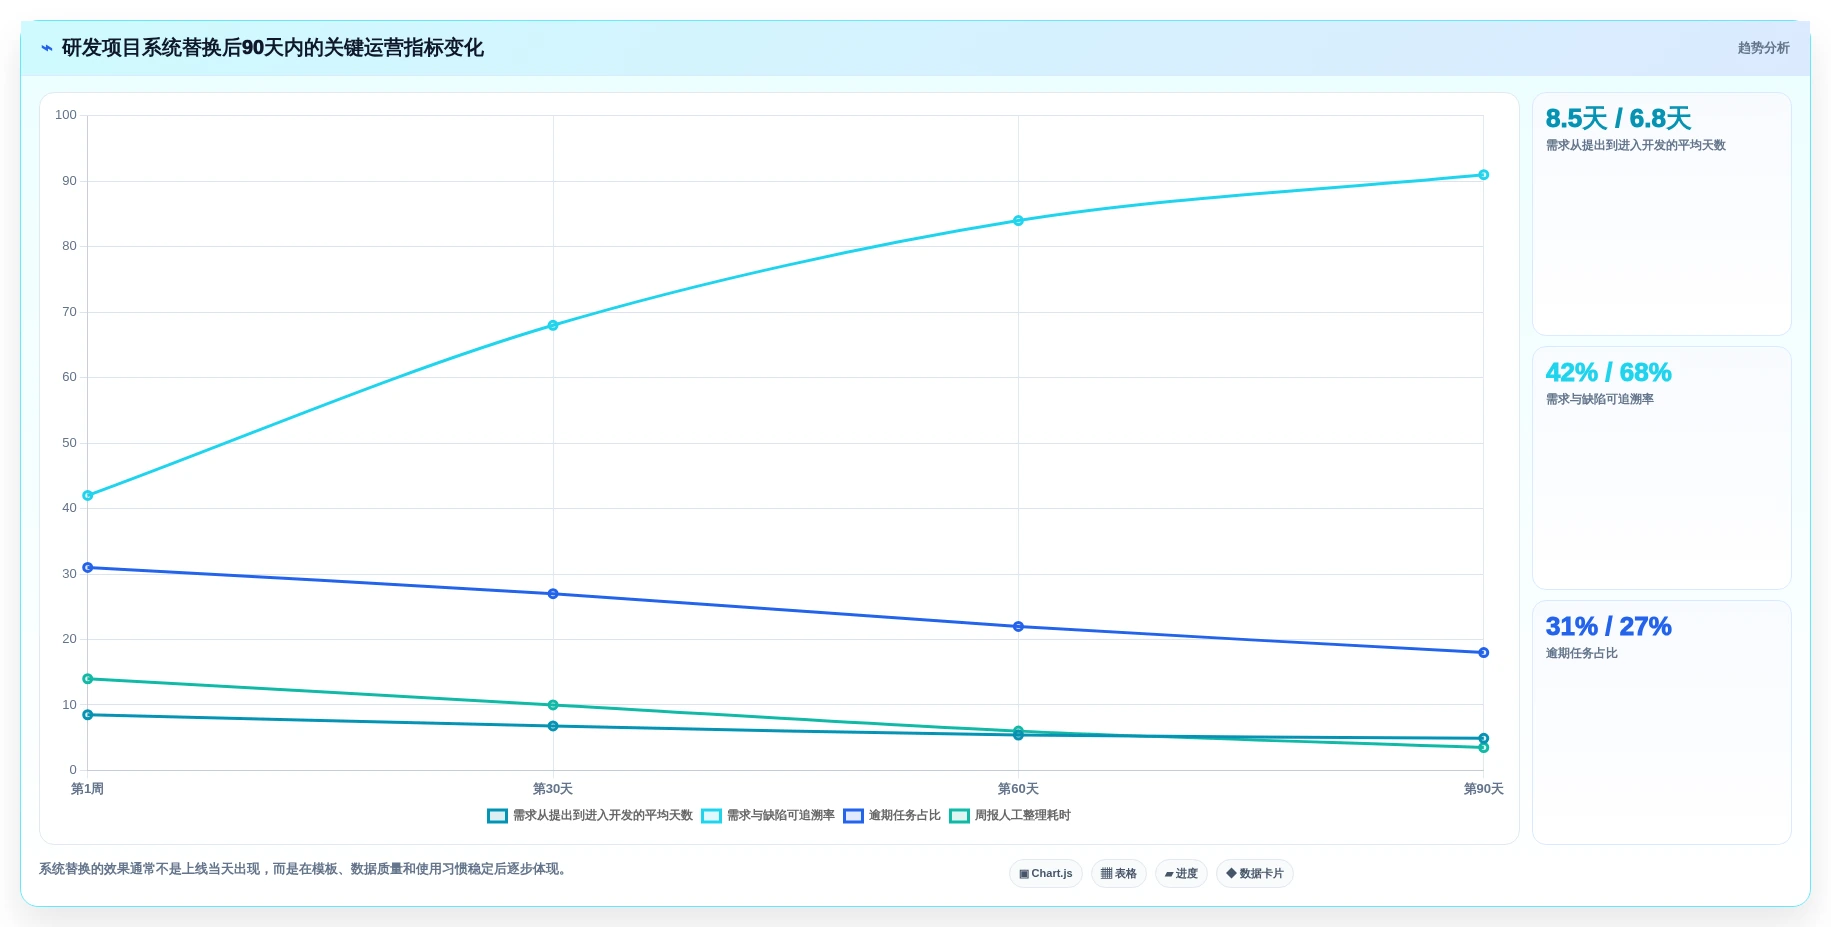
Task: Click the 31% / 27% card value
Action: (x=1608, y=627)
